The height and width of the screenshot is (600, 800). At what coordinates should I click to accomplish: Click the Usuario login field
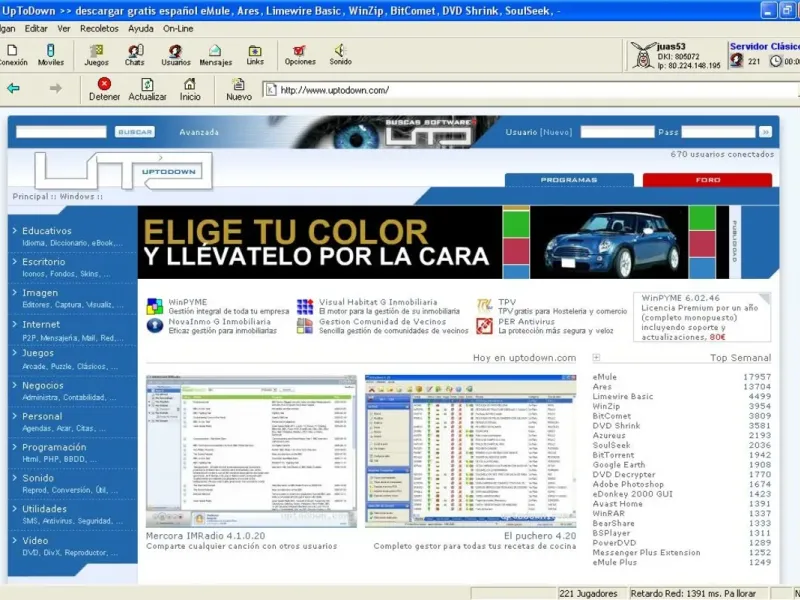(617, 132)
